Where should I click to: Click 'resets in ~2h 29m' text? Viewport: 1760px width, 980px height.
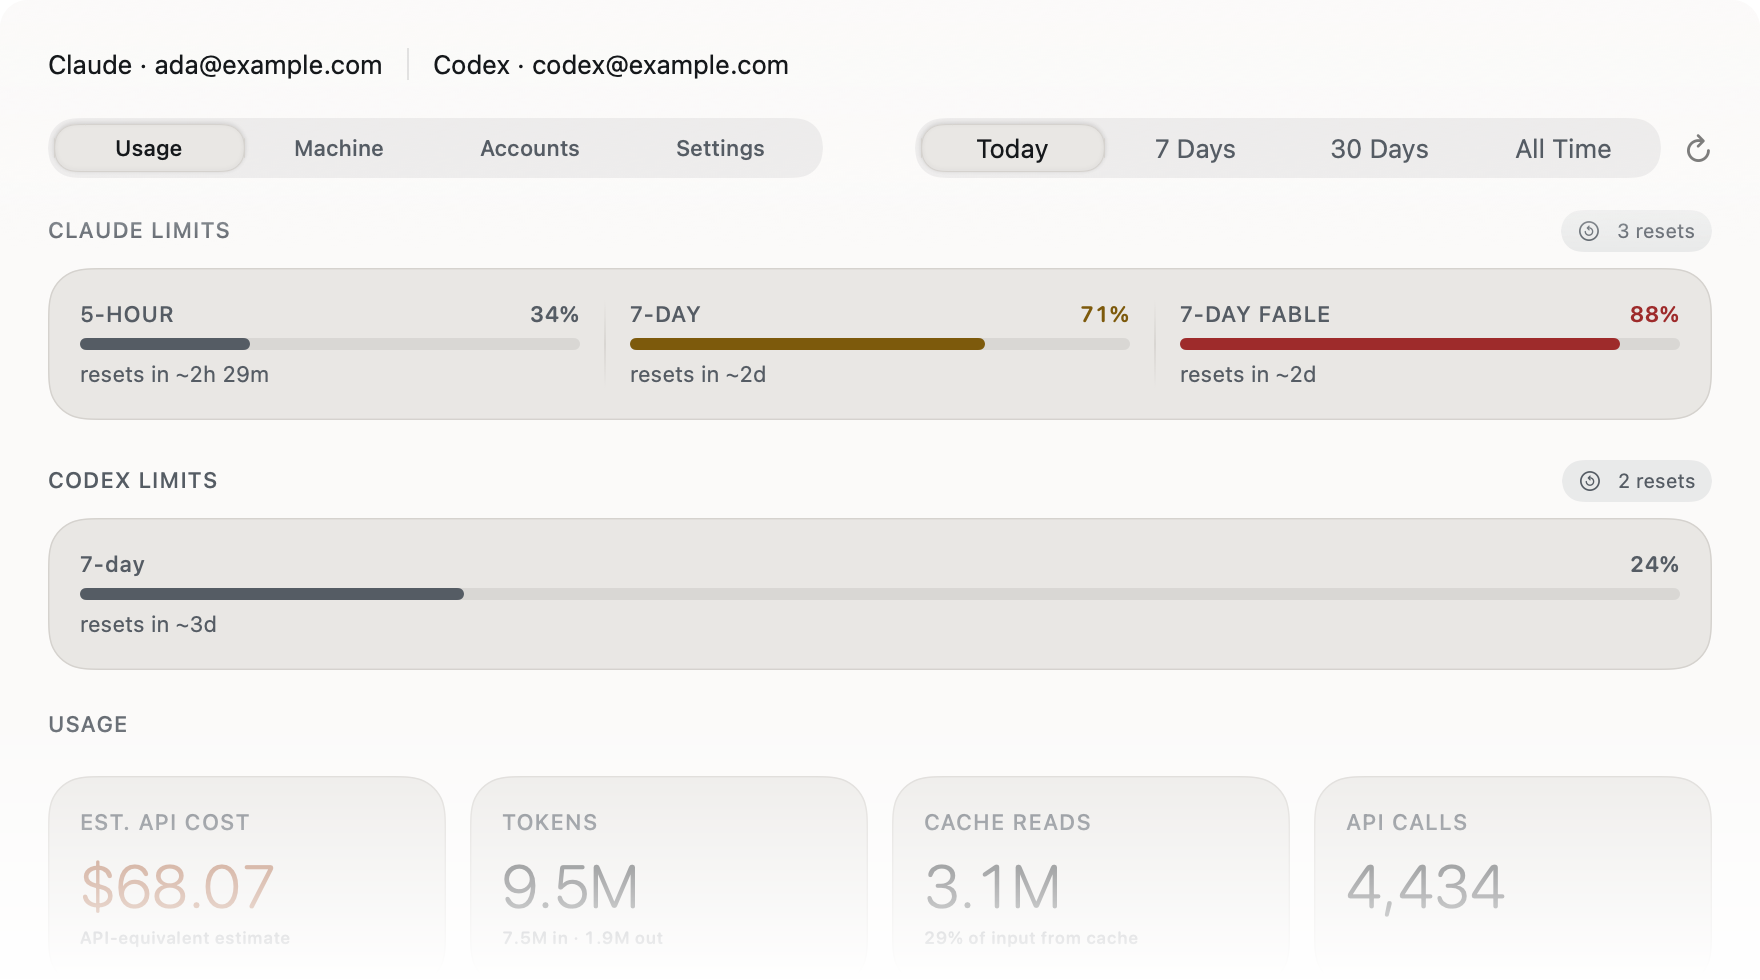pos(175,374)
